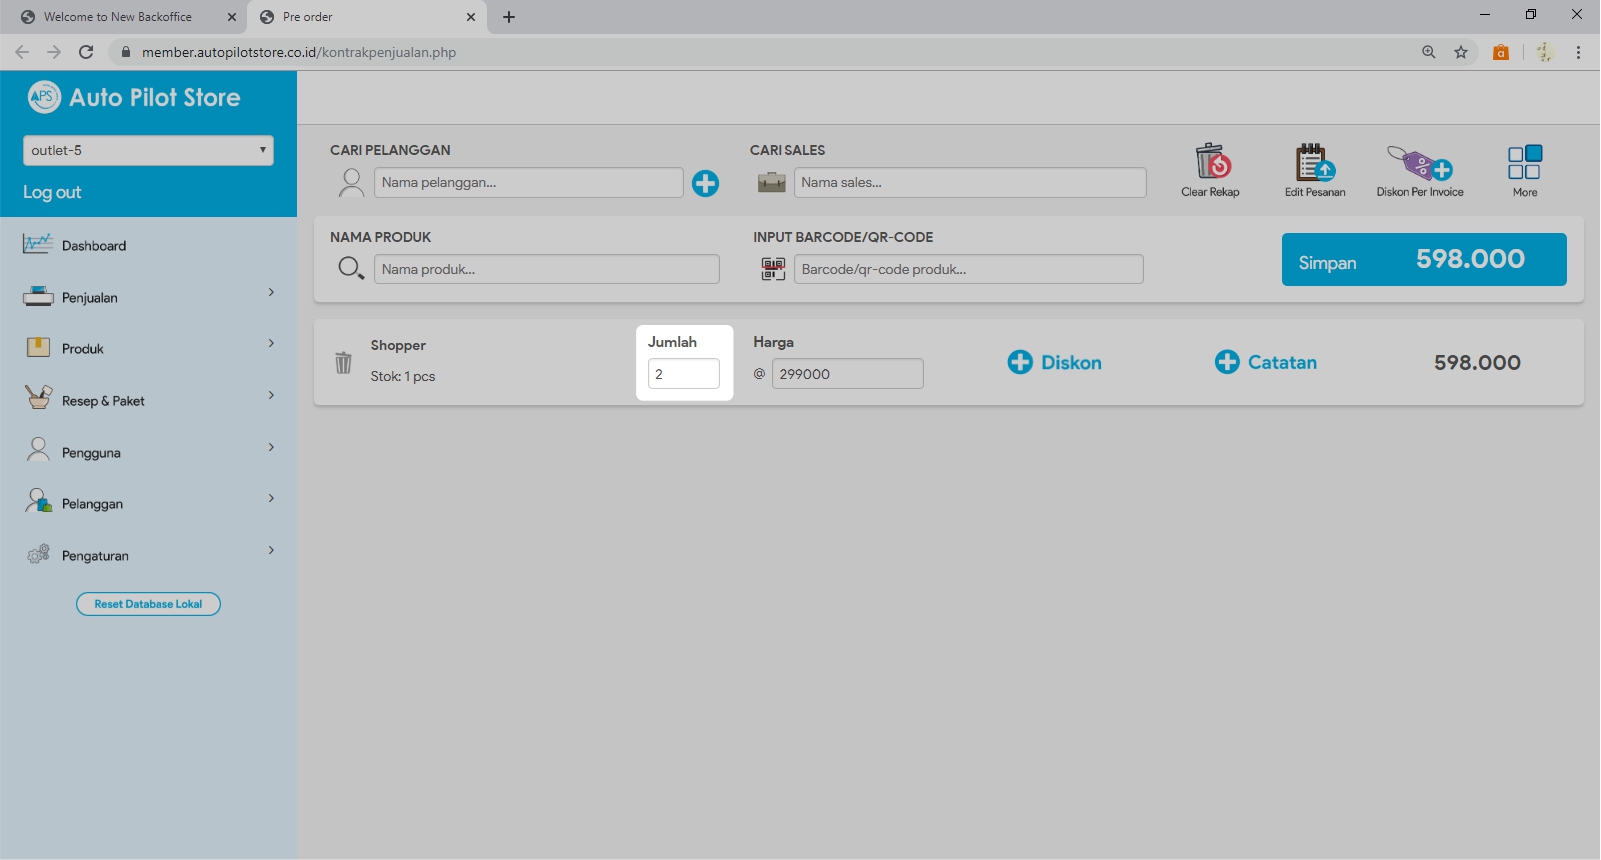Add new customer with plus icon
1601x860 pixels.
point(705,183)
